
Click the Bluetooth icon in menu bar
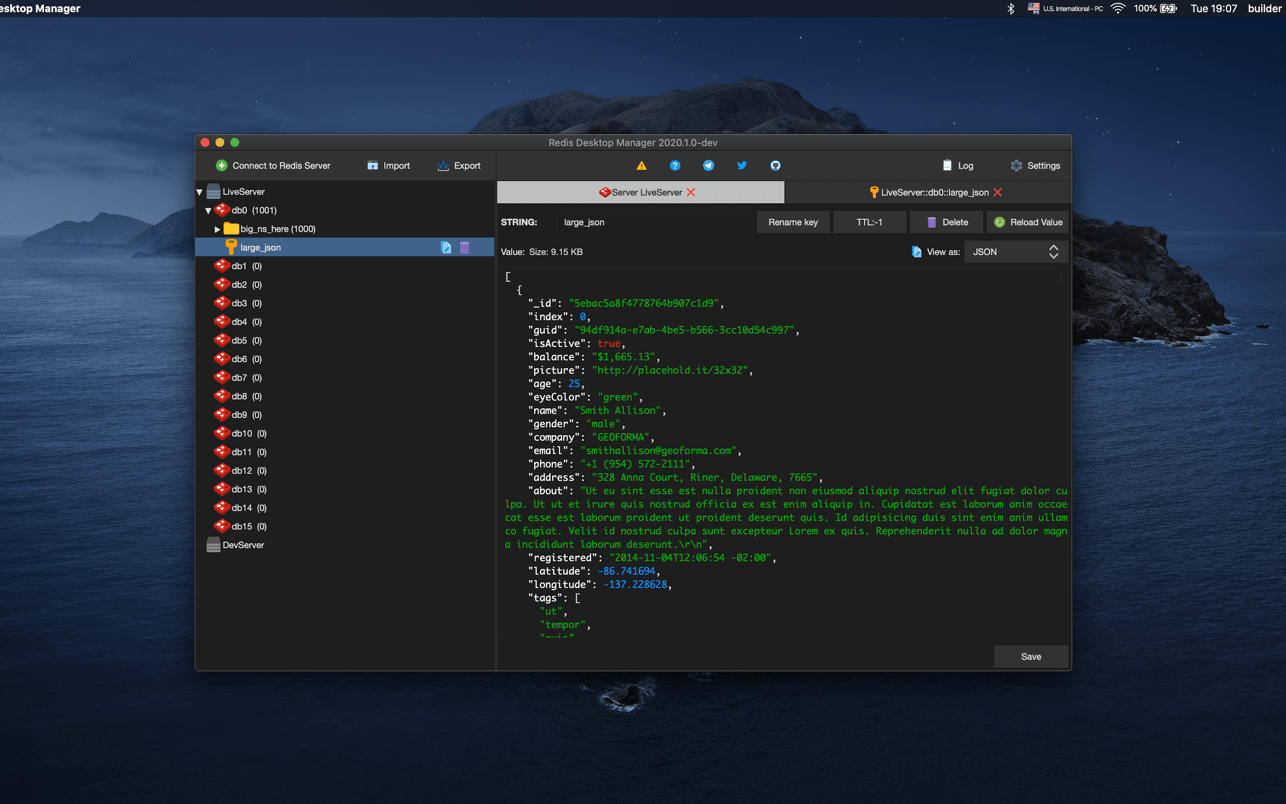1010,8
